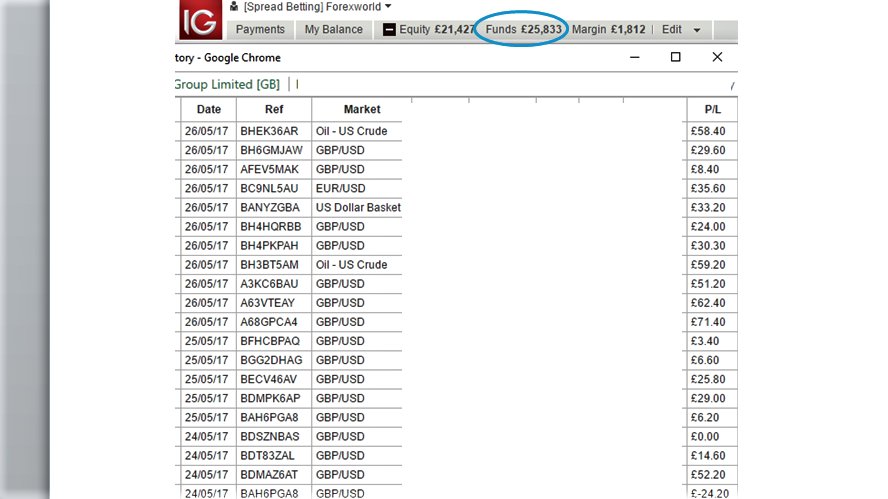The image size is (888, 499).
Task: Open the Payments tab
Action: pyautogui.click(x=261, y=29)
